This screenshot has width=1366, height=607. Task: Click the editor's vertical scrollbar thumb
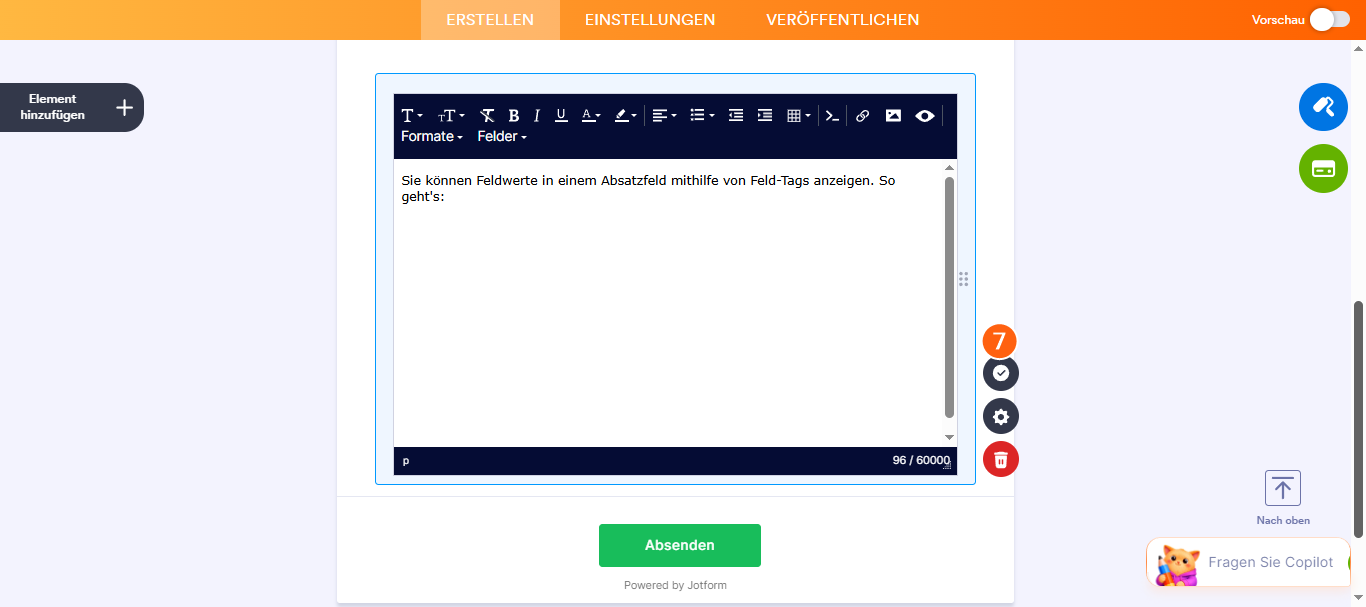(x=950, y=297)
